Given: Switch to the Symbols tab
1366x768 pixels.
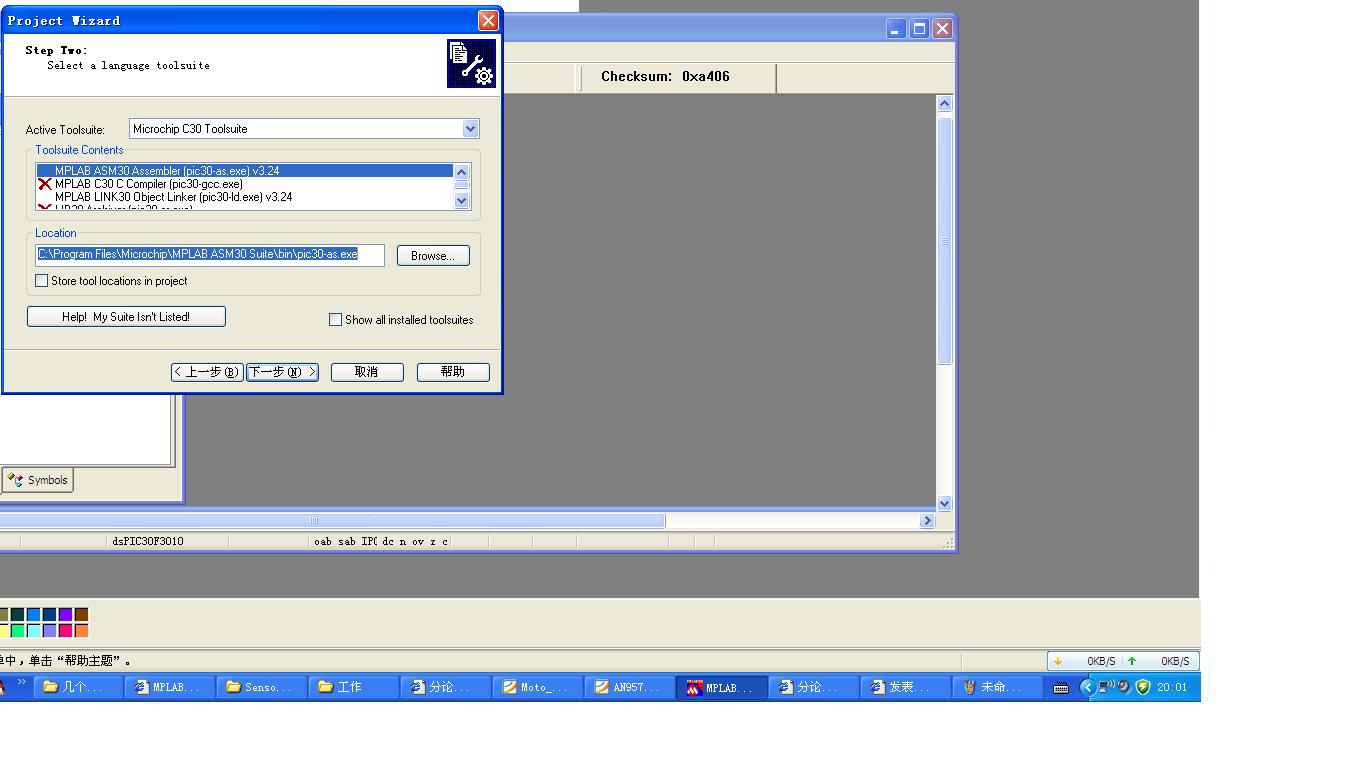Looking at the screenshot, I should [38, 480].
